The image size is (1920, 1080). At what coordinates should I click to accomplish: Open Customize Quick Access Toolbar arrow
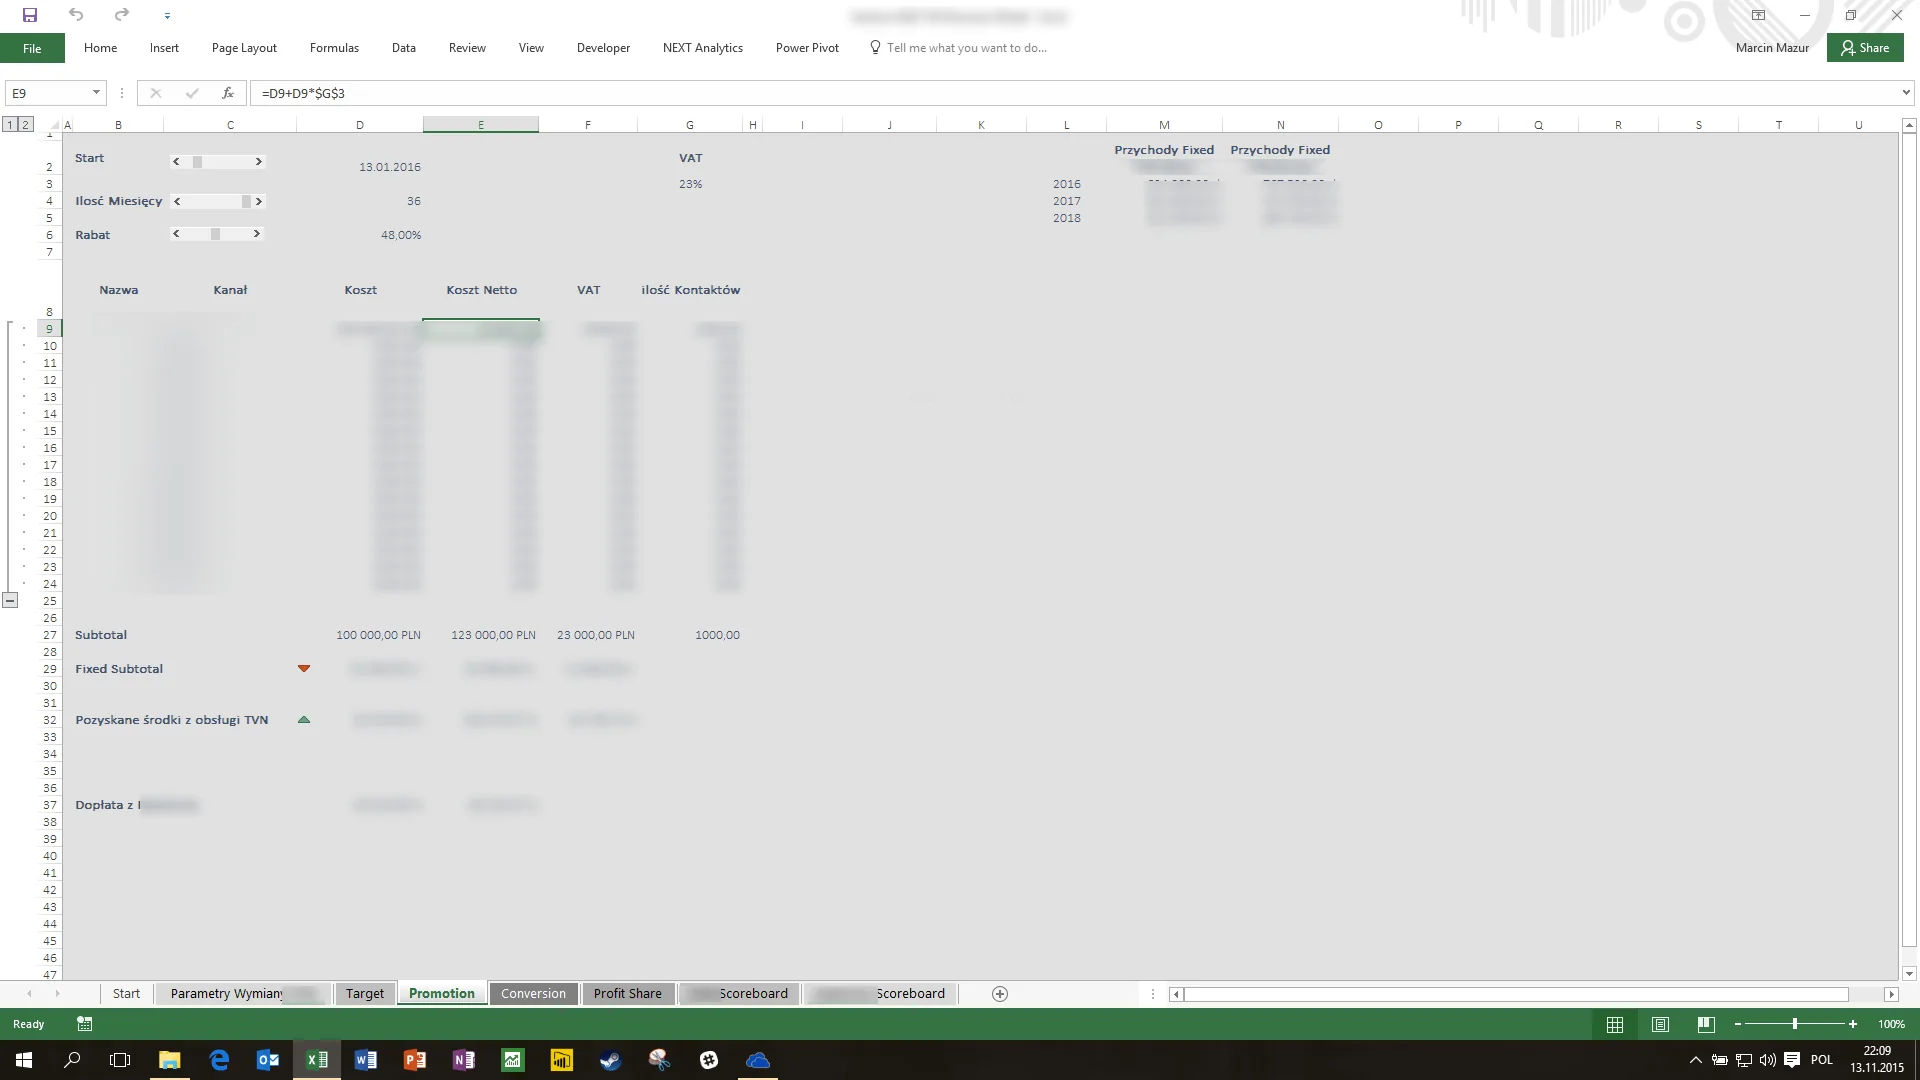pos(167,16)
